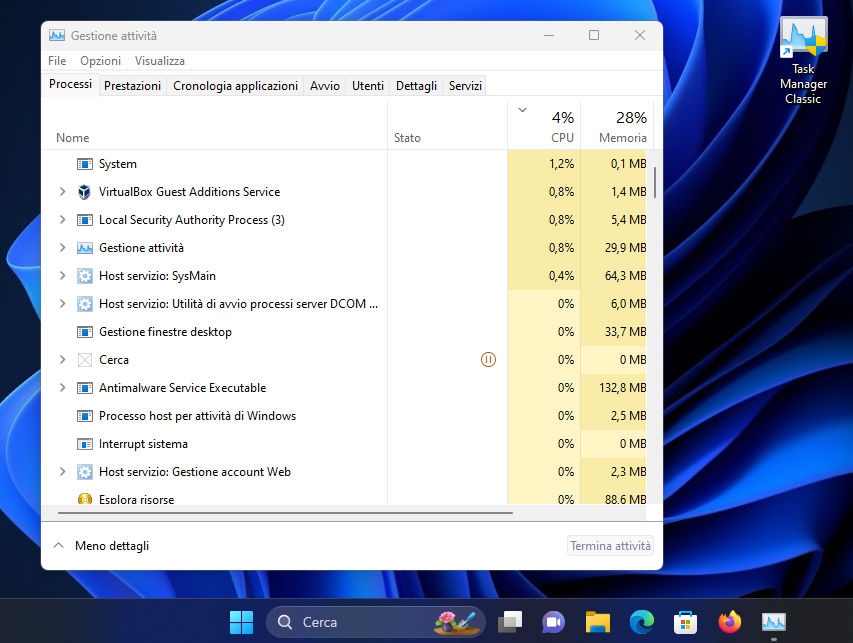853x643 pixels.
Task: Select the Gestione finestre desktop row name
Action: (165, 332)
